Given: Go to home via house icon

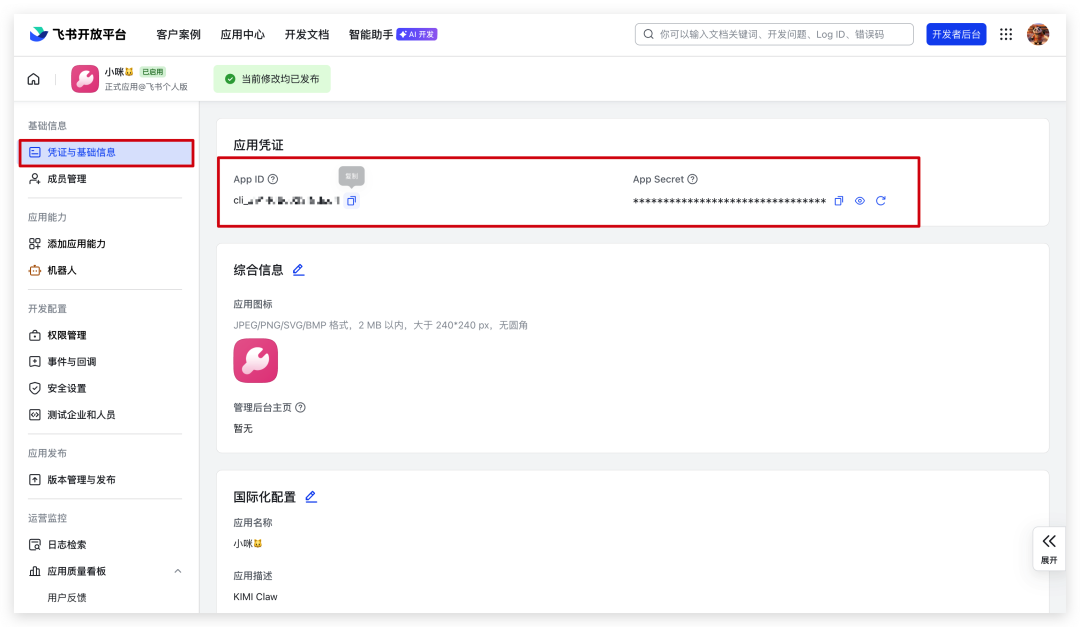Looking at the screenshot, I should 34,79.
